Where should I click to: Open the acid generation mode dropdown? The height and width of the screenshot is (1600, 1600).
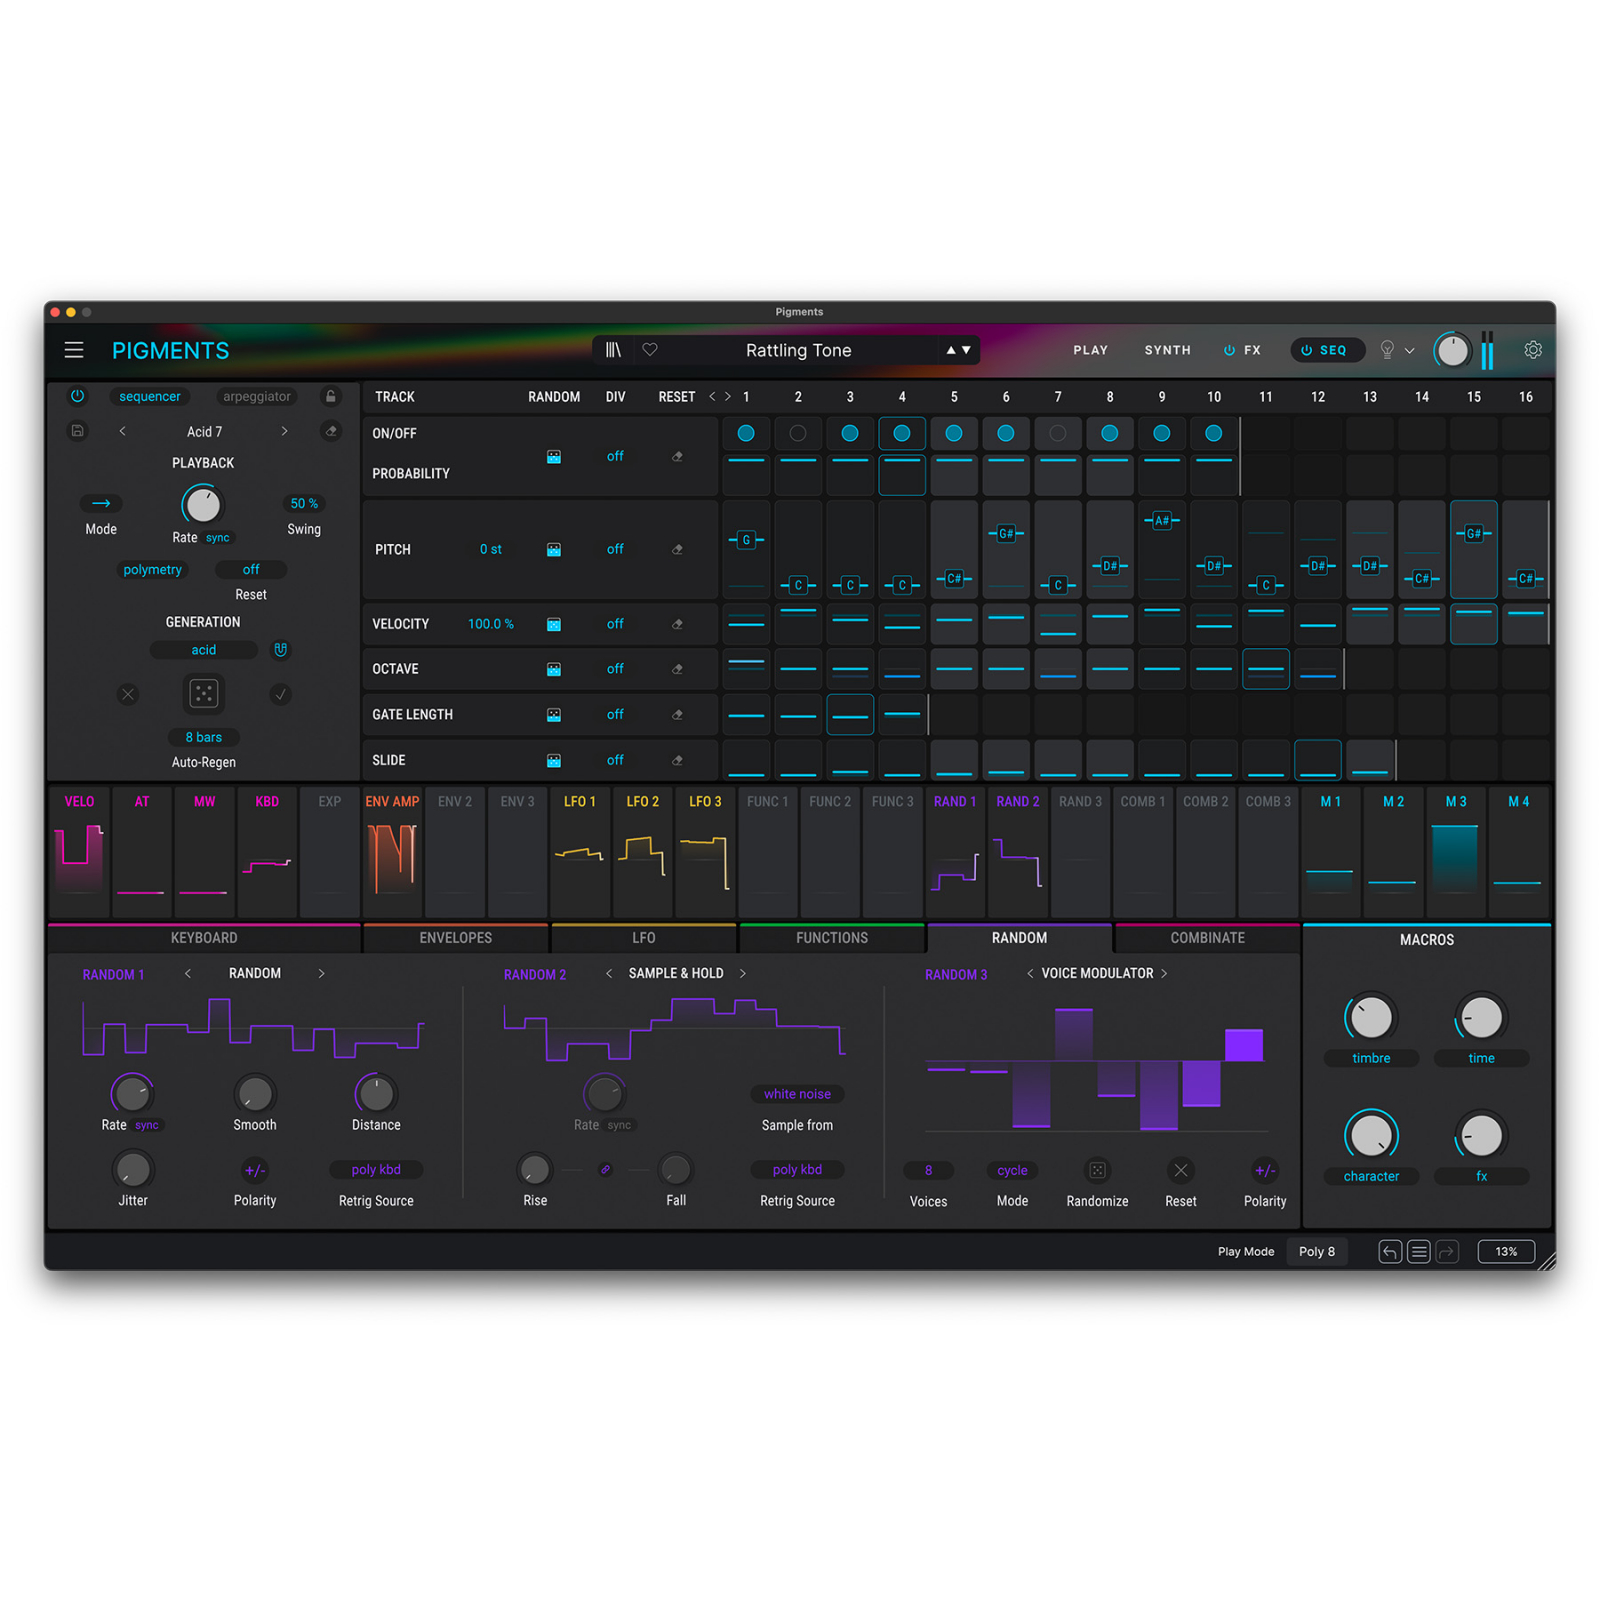[x=204, y=650]
